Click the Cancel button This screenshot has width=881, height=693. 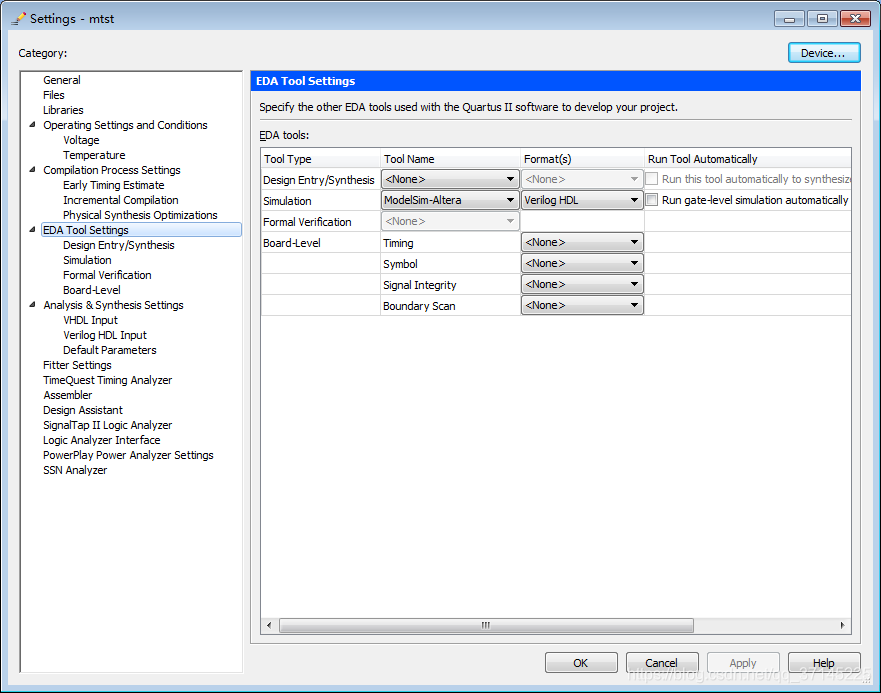(662, 663)
